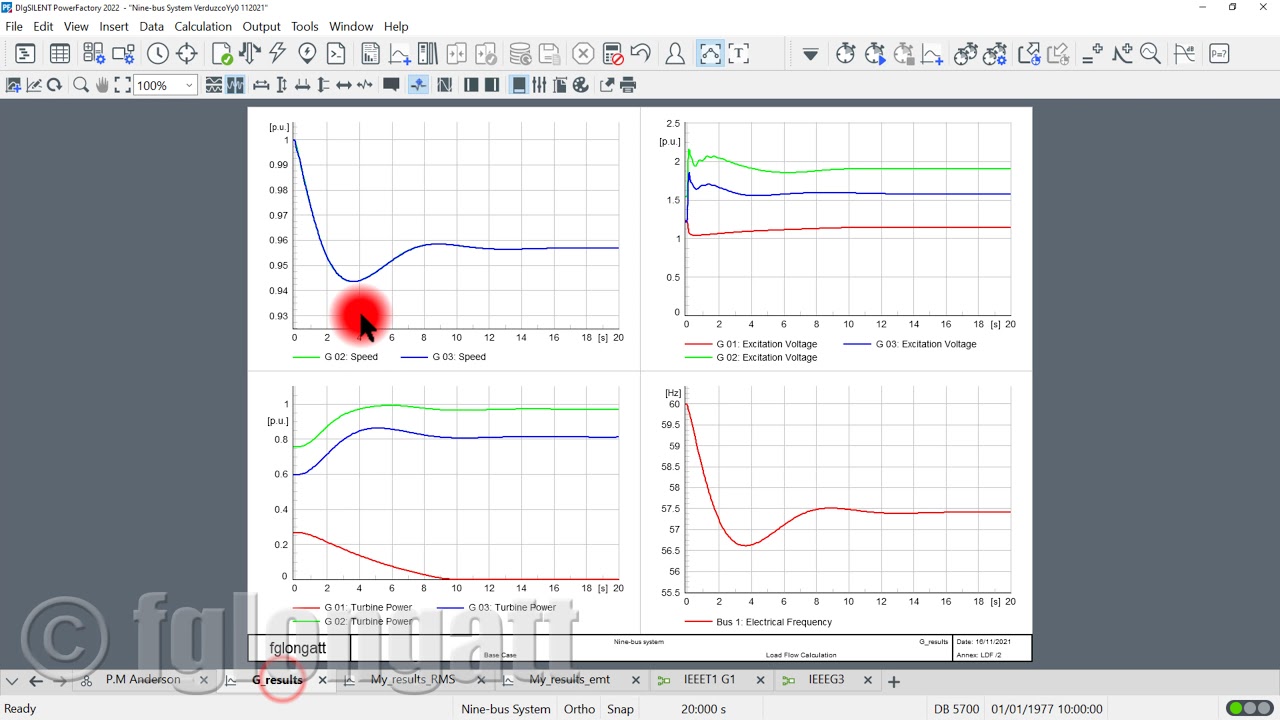Click Run Simulation stopwatch with play icon
This screenshot has height=720, width=1280.
(875, 54)
